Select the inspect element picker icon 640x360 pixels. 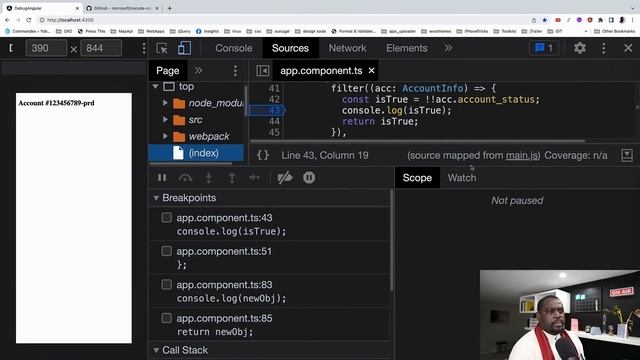click(162, 48)
